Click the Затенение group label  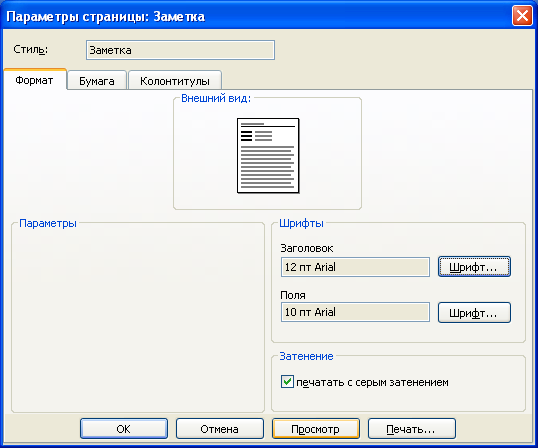(306, 356)
